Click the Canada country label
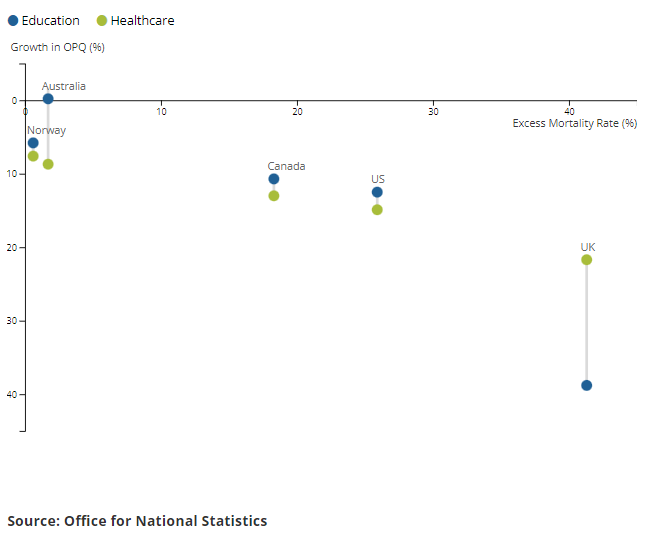The height and width of the screenshot is (535, 657). [x=286, y=166]
